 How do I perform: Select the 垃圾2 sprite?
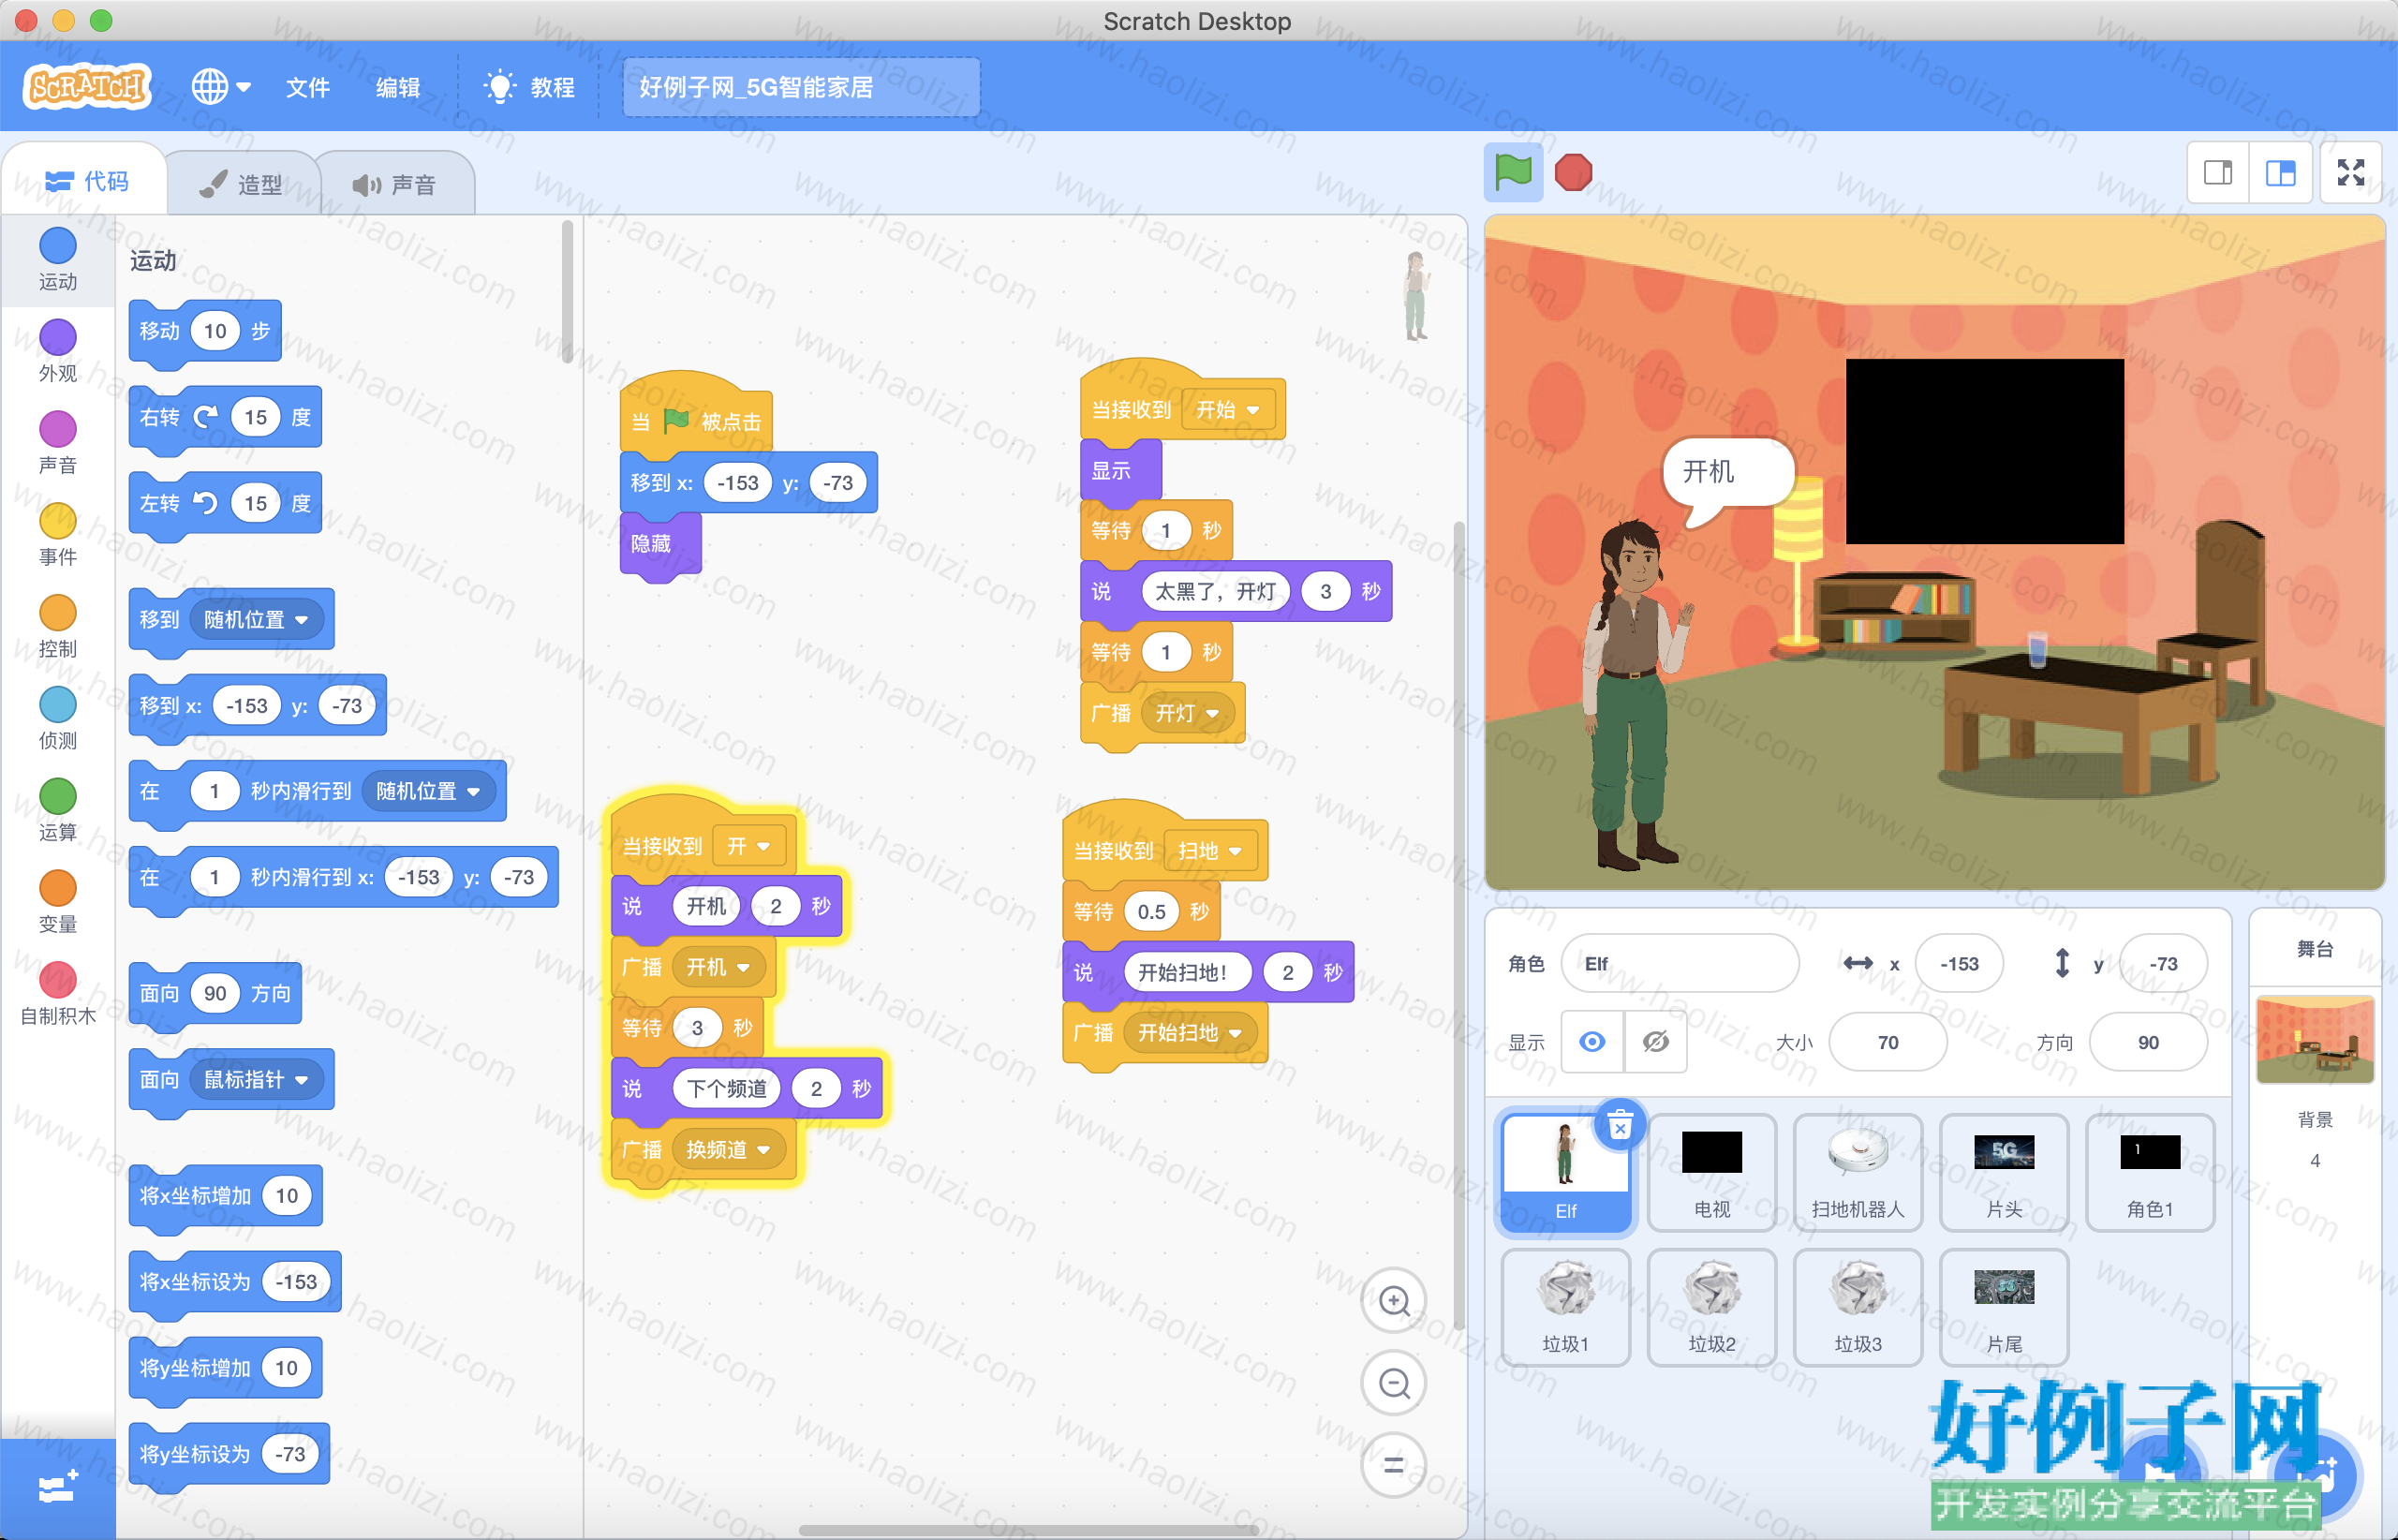point(1712,1307)
